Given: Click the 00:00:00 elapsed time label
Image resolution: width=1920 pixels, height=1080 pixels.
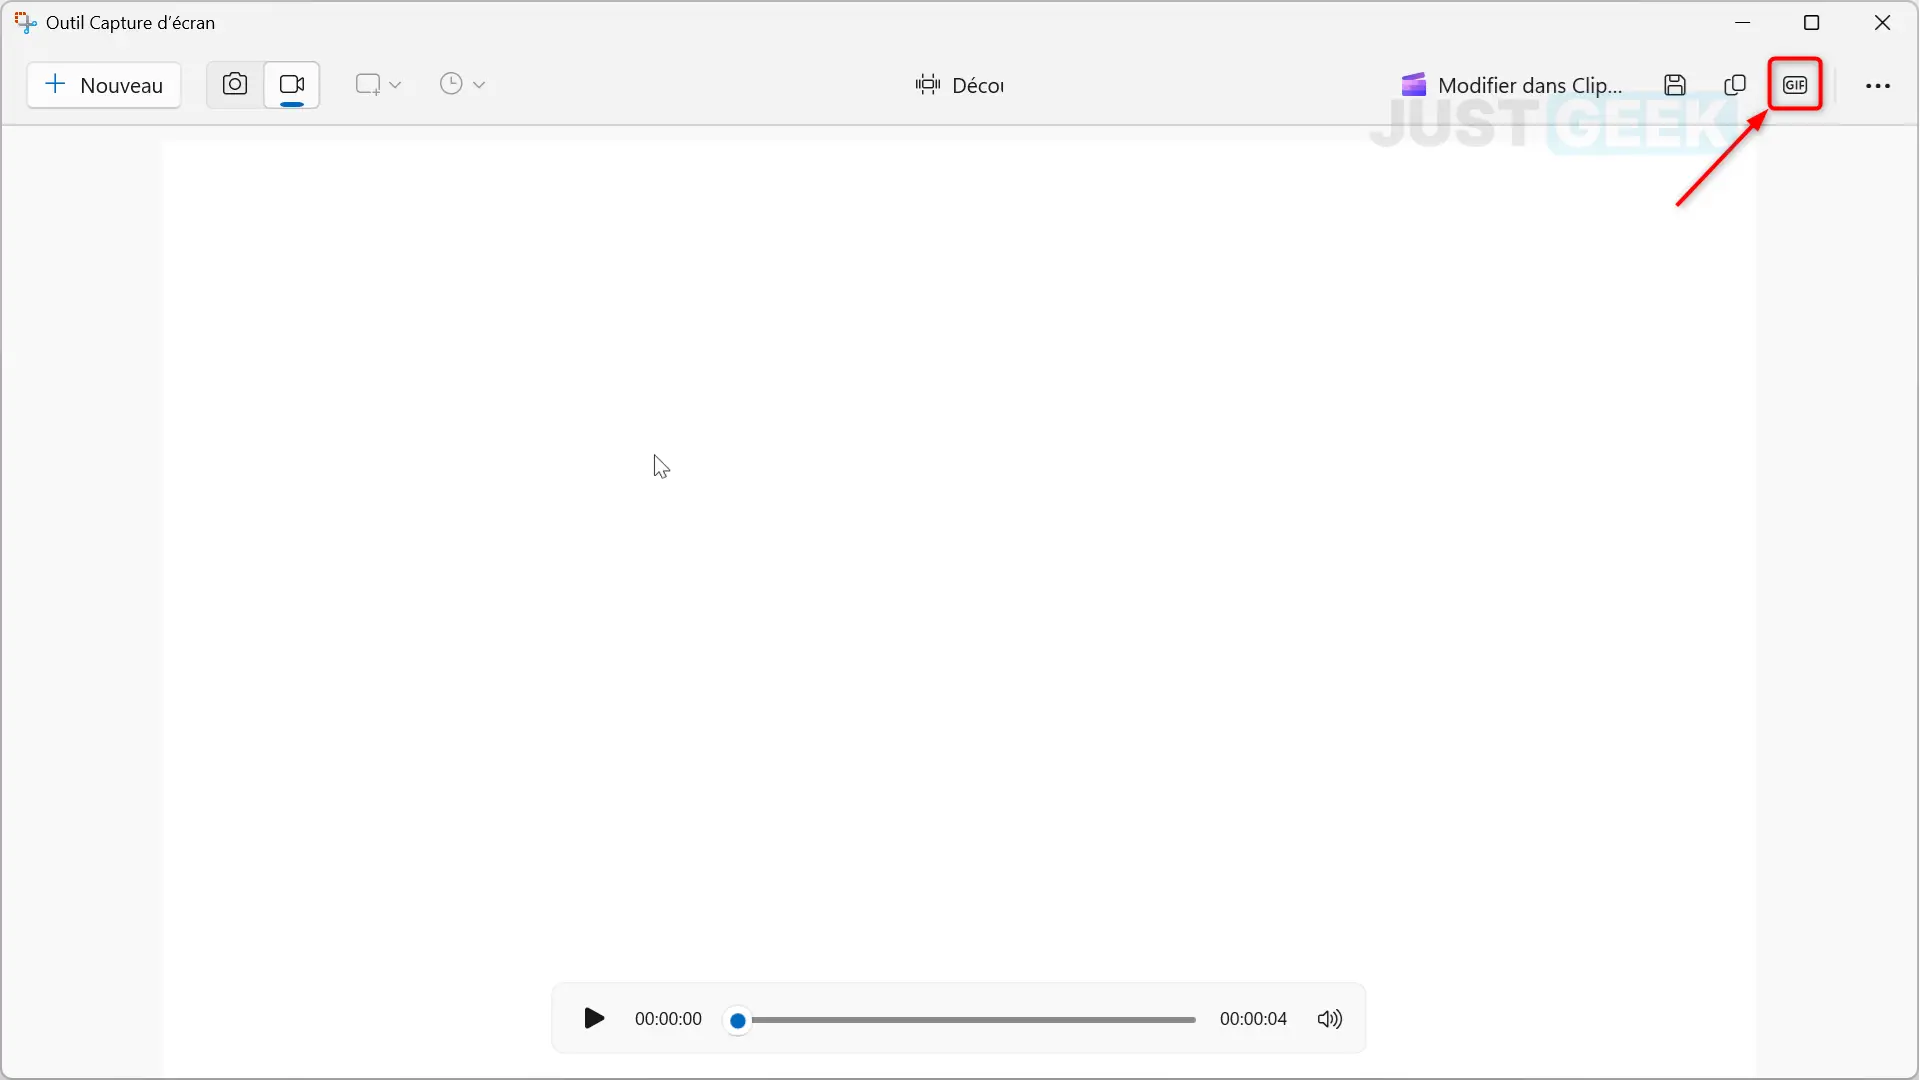Looking at the screenshot, I should (668, 1019).
